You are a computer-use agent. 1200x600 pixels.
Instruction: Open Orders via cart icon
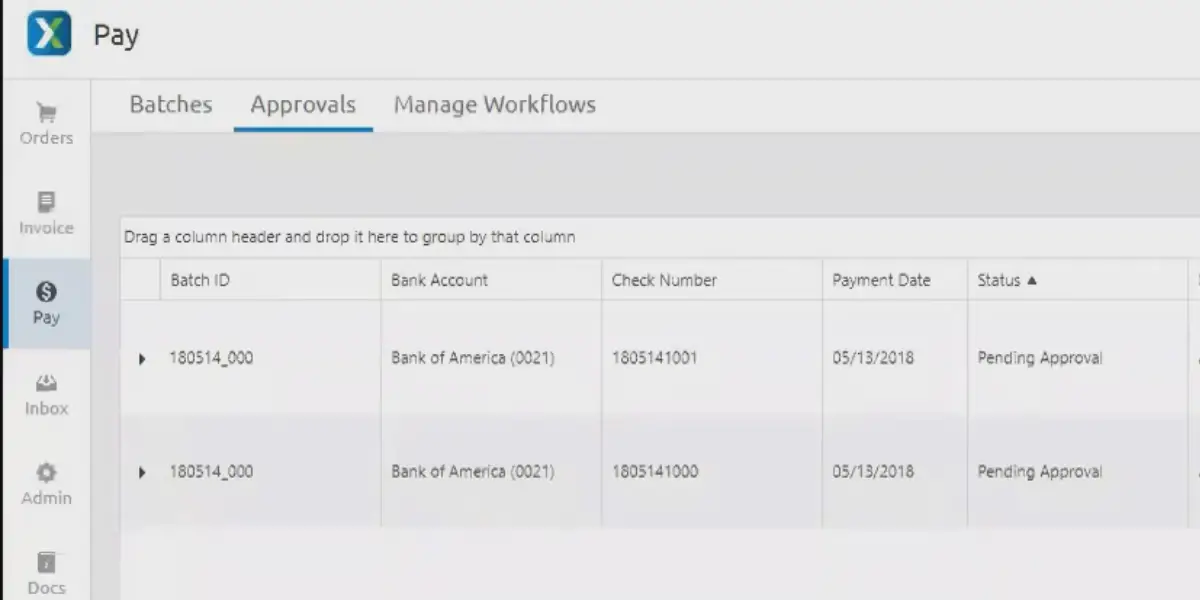(x=46, y=113)
